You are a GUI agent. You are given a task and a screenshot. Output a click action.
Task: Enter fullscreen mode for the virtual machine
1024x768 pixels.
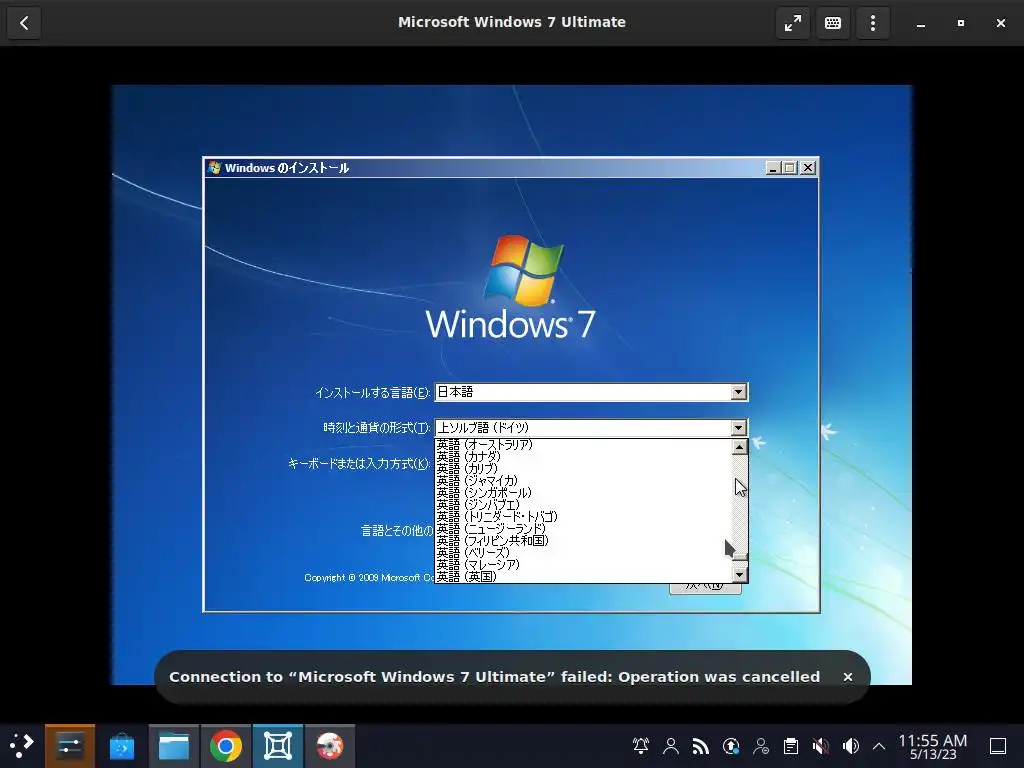click(793, 23)
